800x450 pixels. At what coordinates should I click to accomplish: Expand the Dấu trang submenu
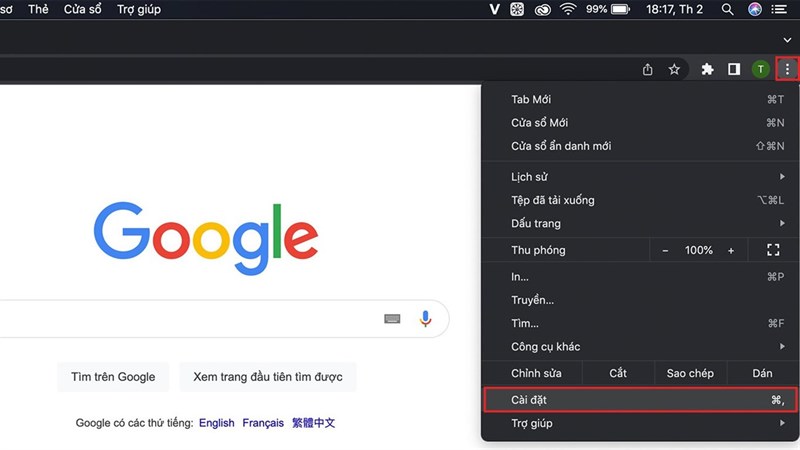tap(640, 223)
